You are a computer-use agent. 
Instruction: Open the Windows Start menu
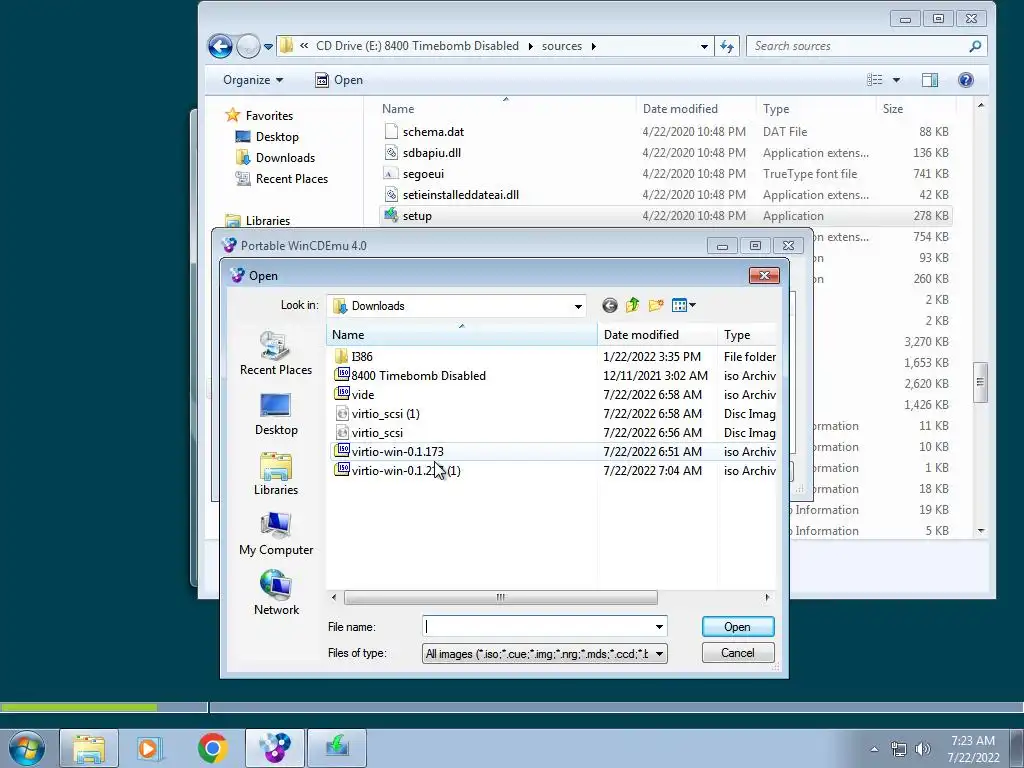click(x=26, y=748)
